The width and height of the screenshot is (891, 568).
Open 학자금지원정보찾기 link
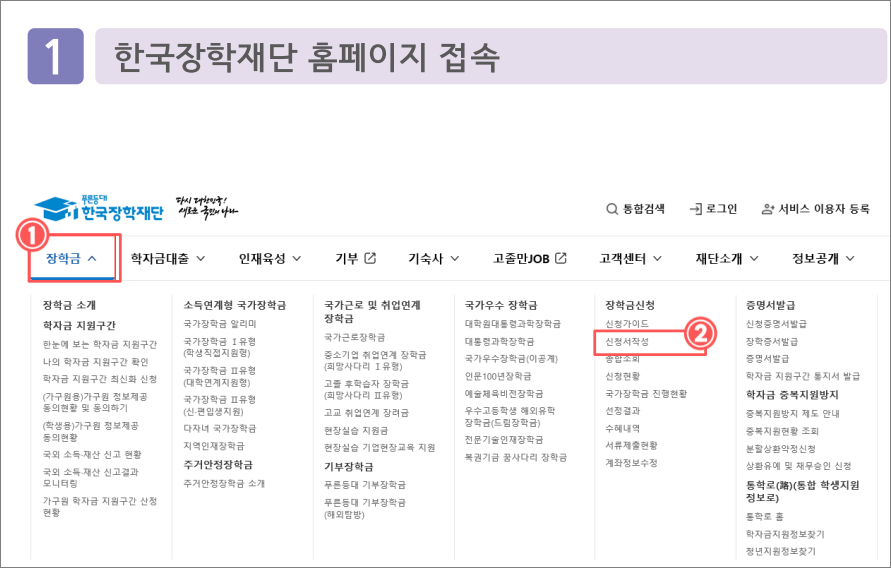coord(785,534)
